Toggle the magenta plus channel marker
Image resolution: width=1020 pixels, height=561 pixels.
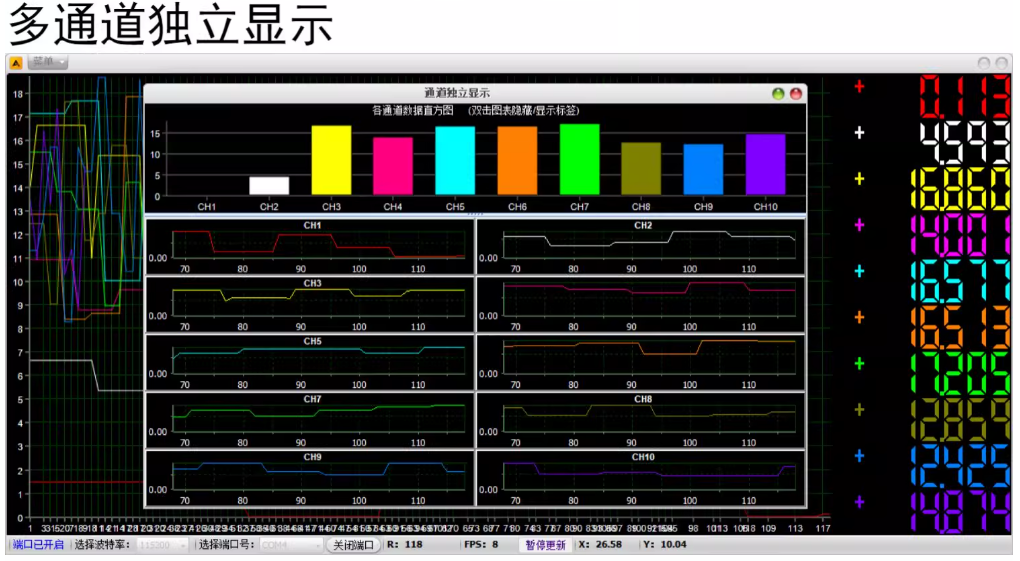click(859, 225)
